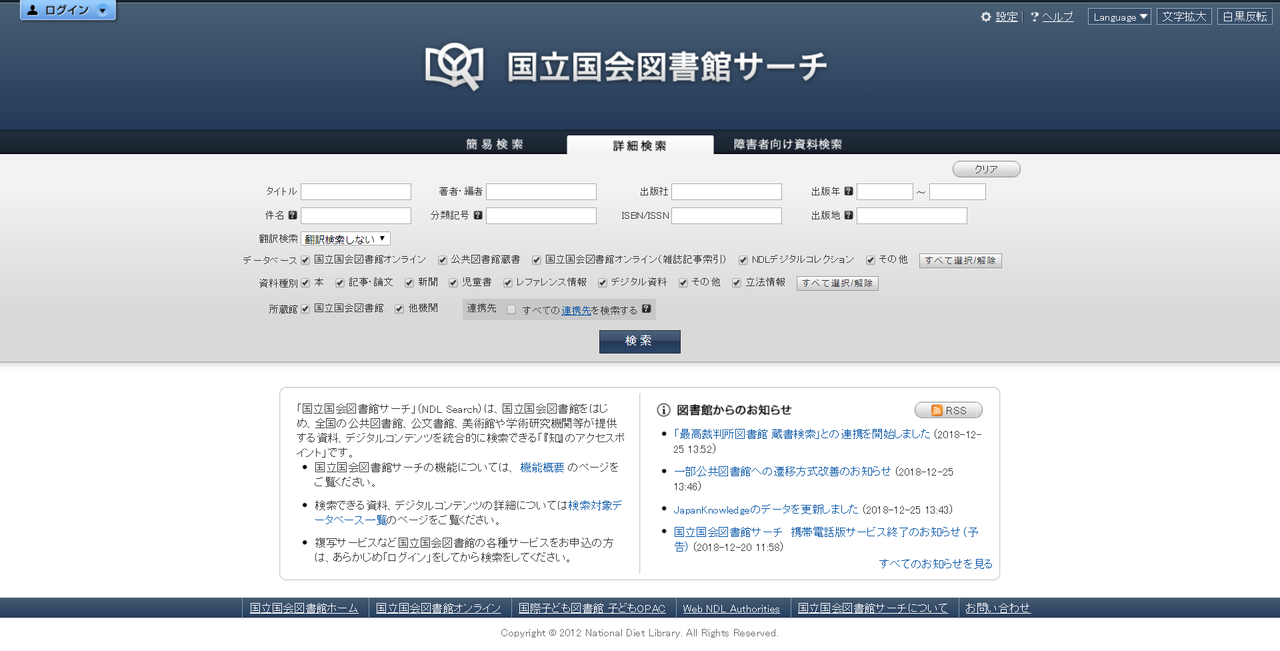Open footer 国立国会図書館ホーム link
The image size is (1280, 651).
[304, 608]
